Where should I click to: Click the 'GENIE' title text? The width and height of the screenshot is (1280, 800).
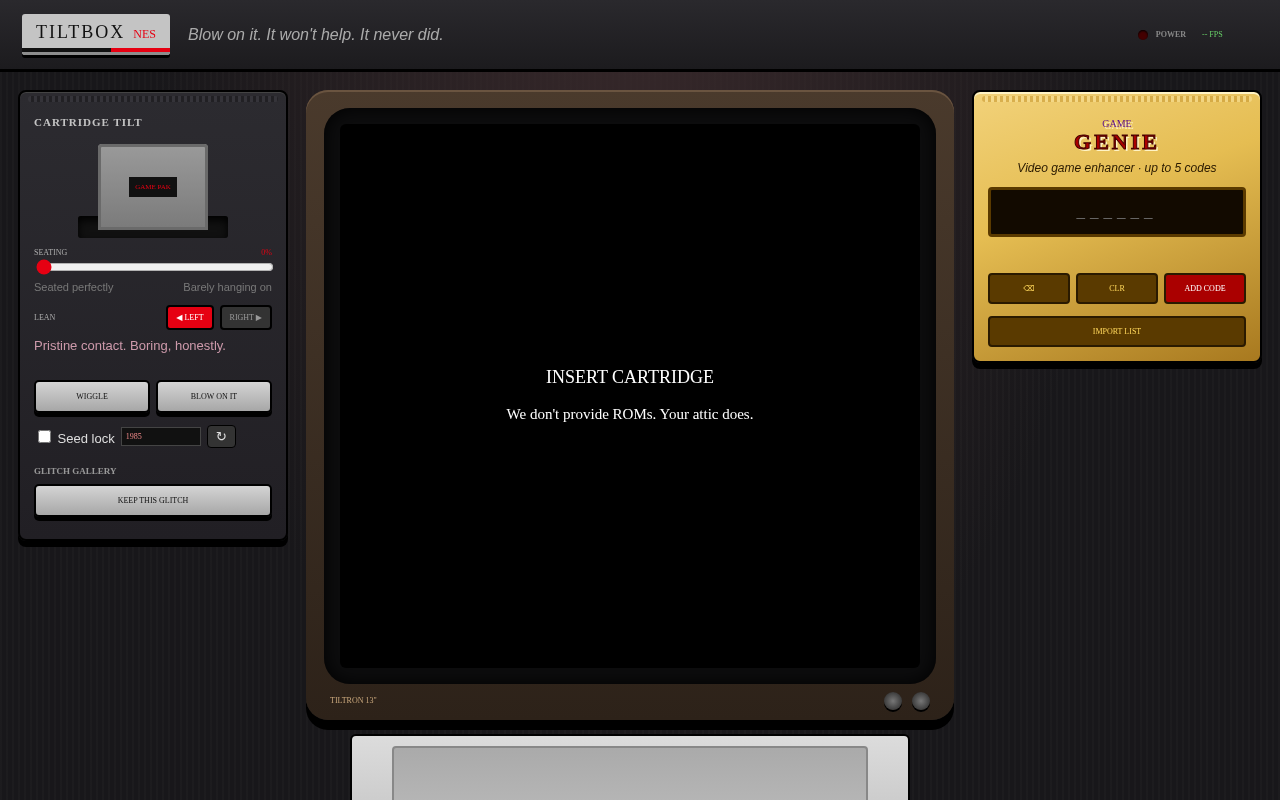[x=1117, y=142]
